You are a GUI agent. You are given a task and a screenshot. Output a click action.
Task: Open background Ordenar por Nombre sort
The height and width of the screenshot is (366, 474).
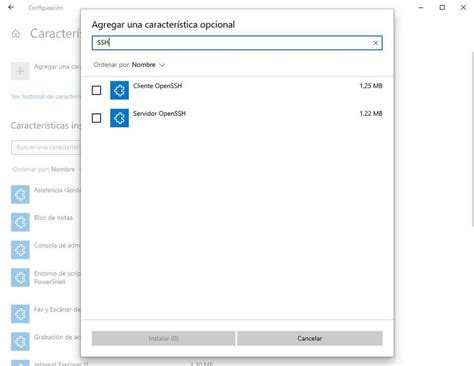[46, 169]
